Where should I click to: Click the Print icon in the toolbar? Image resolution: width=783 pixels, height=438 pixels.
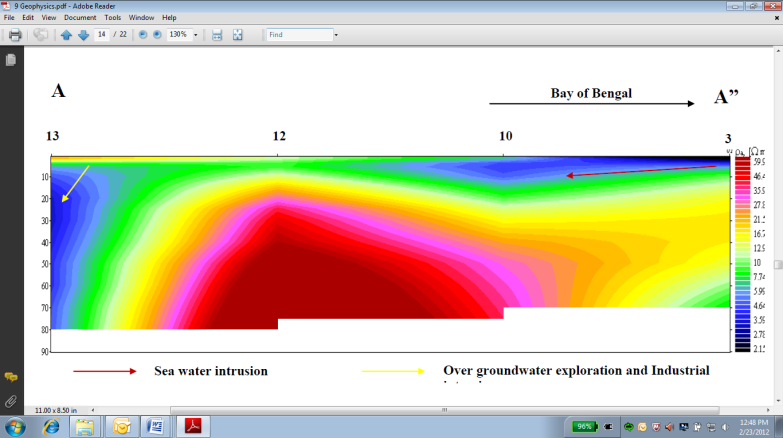15,35
